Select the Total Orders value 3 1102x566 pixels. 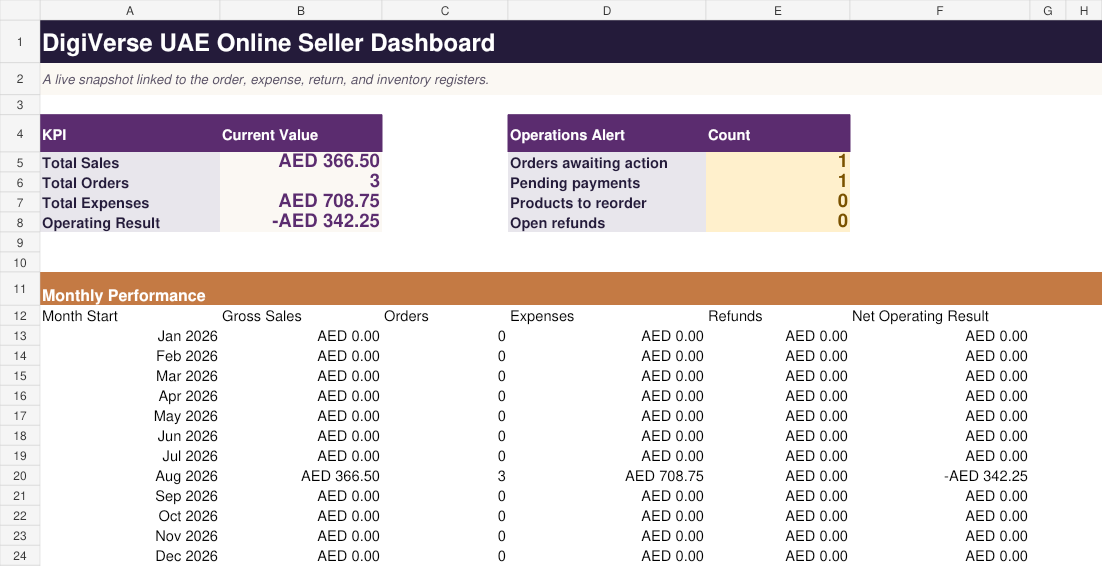click(x=301, y=182)
